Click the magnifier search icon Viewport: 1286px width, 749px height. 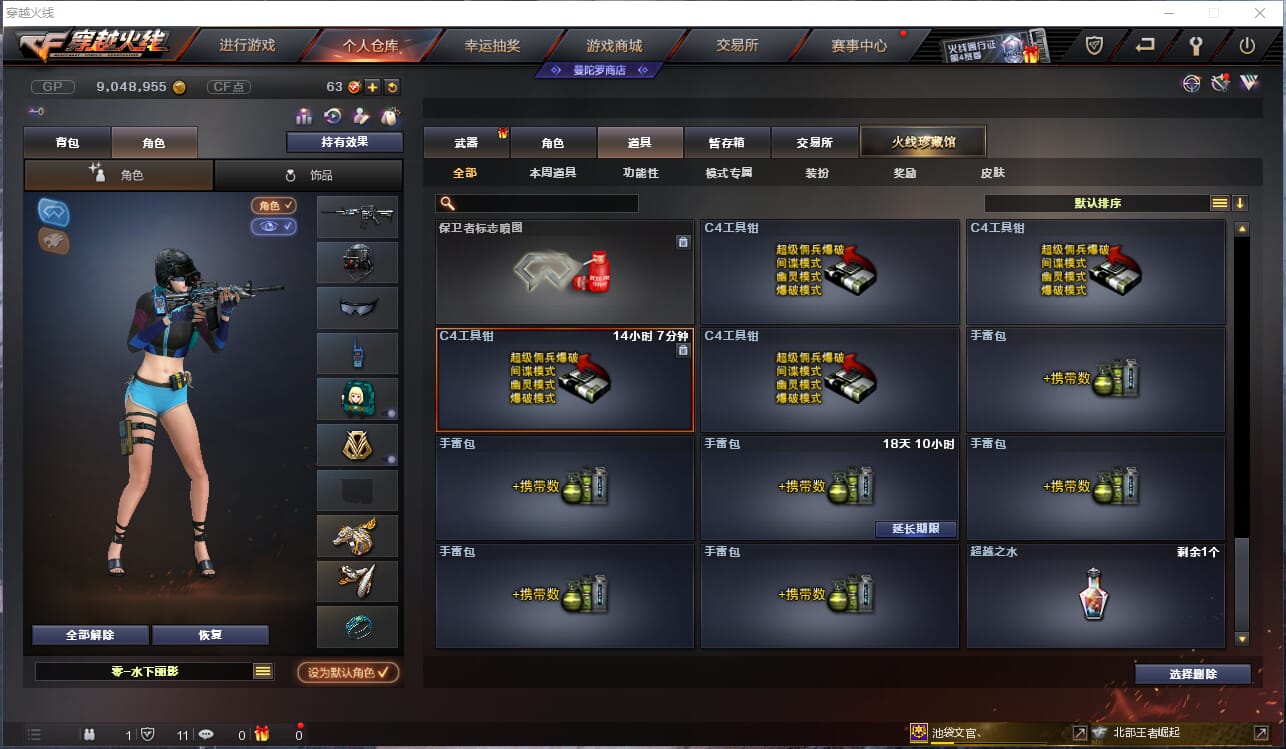pos(447,203)
